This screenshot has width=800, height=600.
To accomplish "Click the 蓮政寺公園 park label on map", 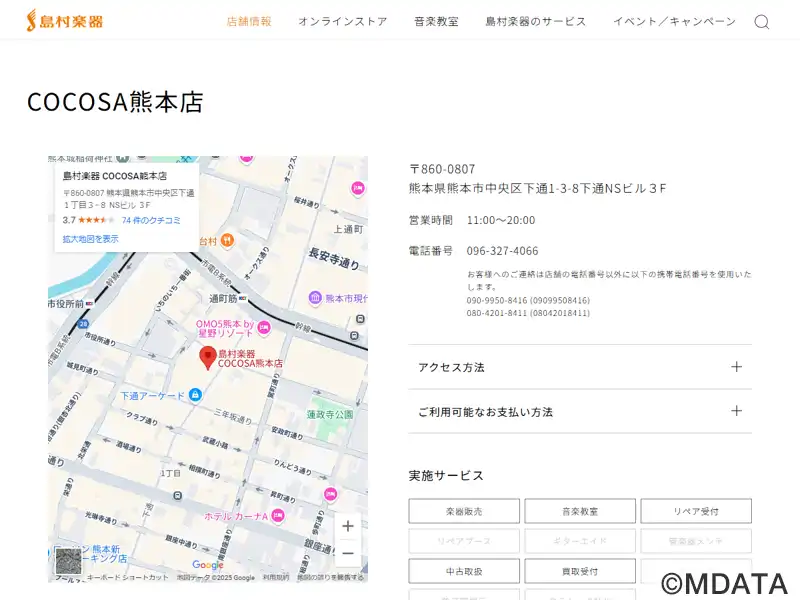I will click(x=330, y=415).
